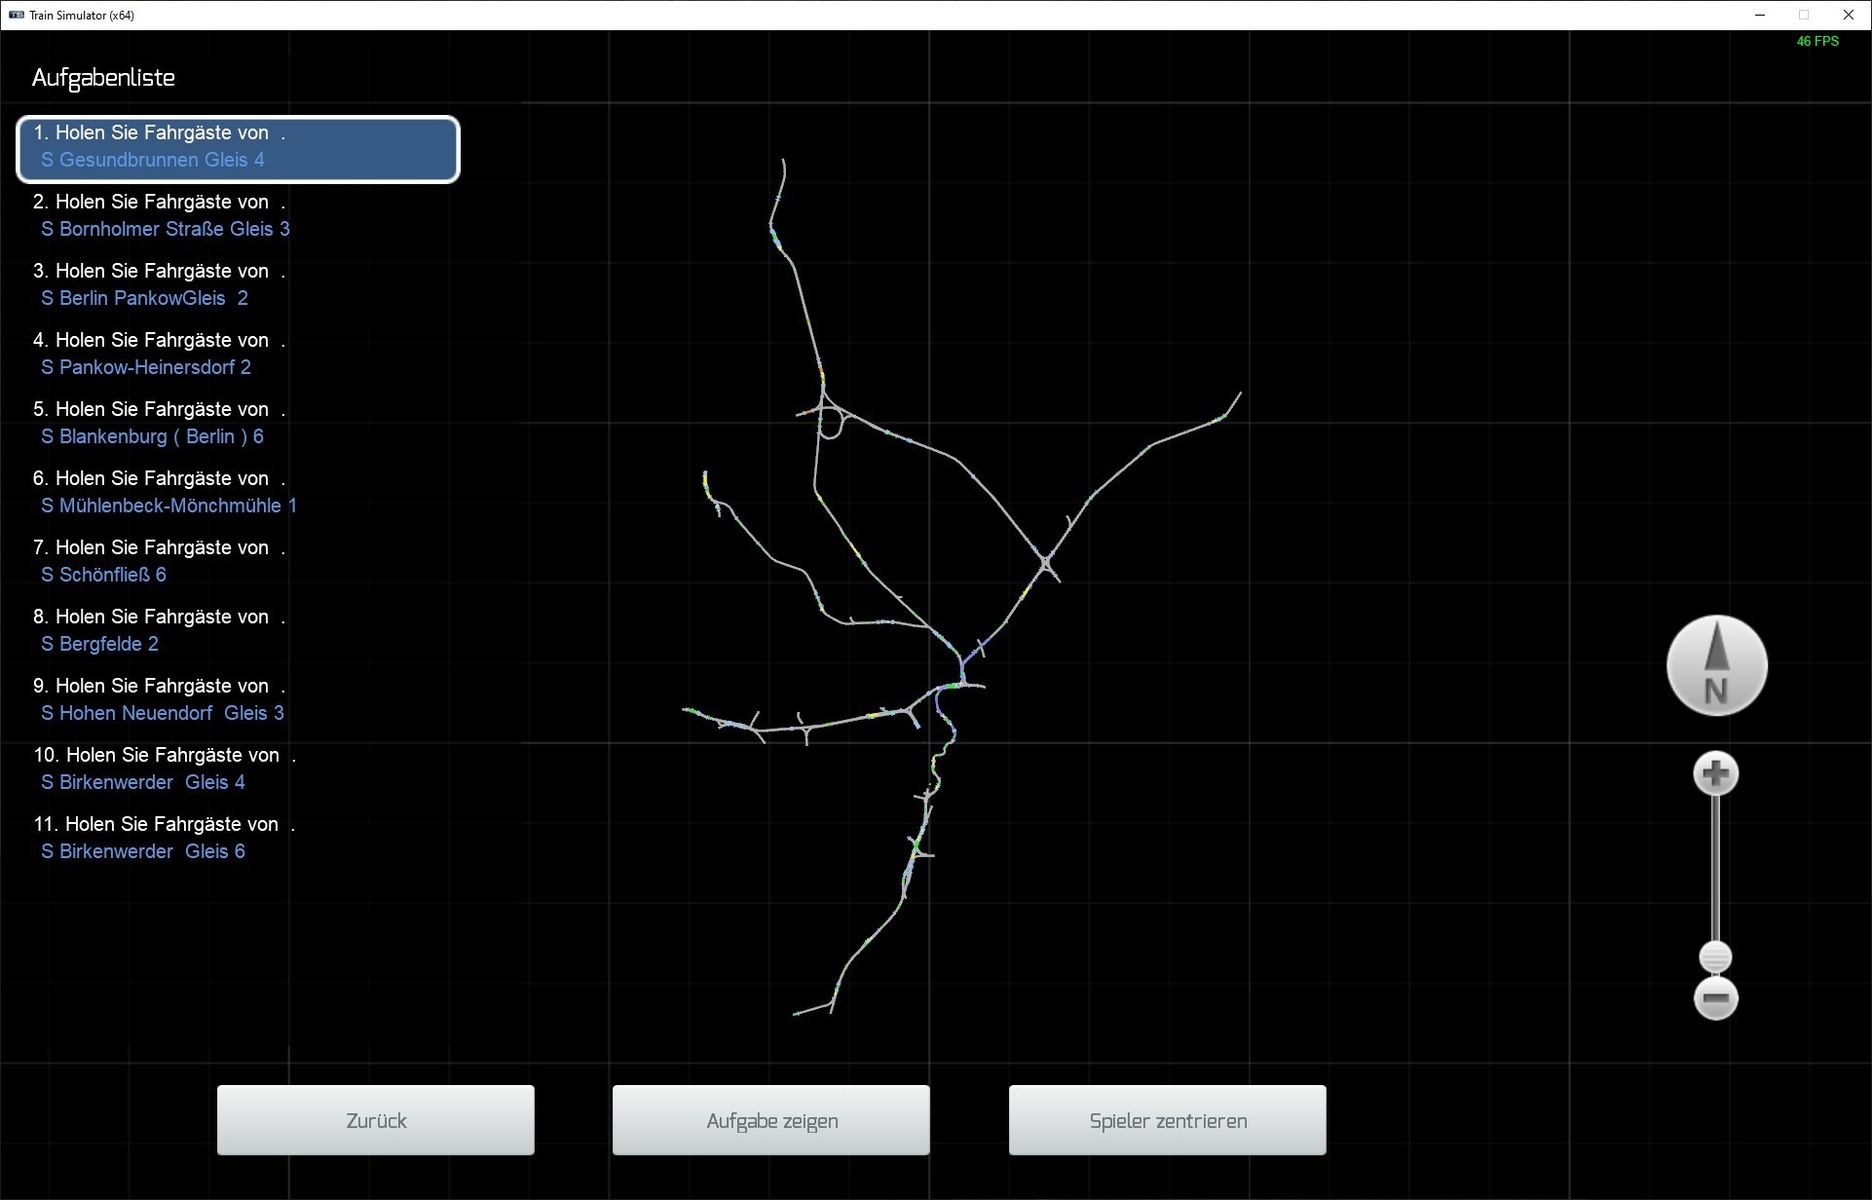Screen dimensions: 1872x1200
Task: Click the map zoom slider handle
Action: point(1716,957)
